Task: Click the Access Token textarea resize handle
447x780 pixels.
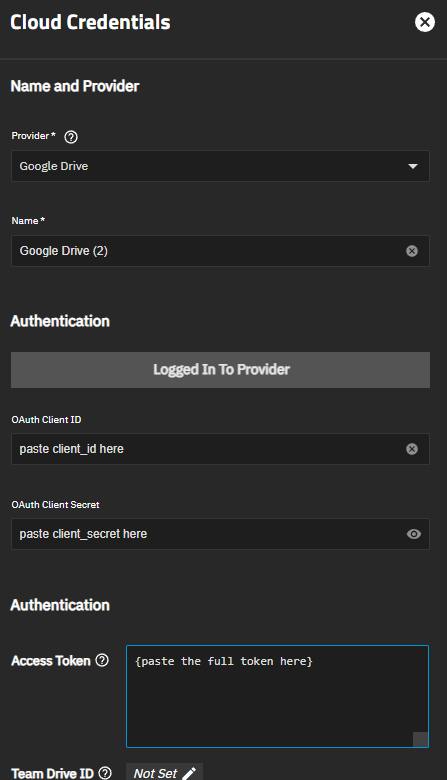Action: click(x=420, y=739)
